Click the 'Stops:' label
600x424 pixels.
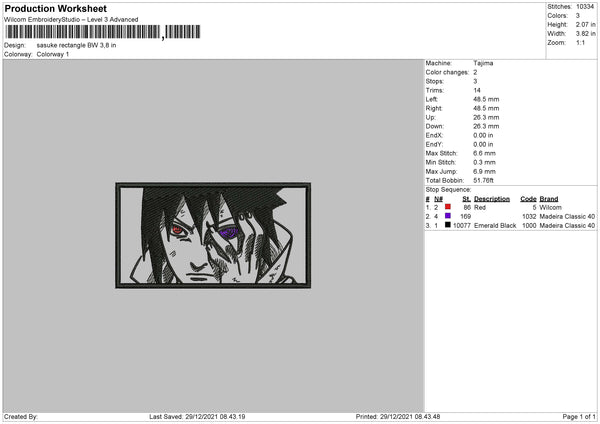[x=435, y=82]
